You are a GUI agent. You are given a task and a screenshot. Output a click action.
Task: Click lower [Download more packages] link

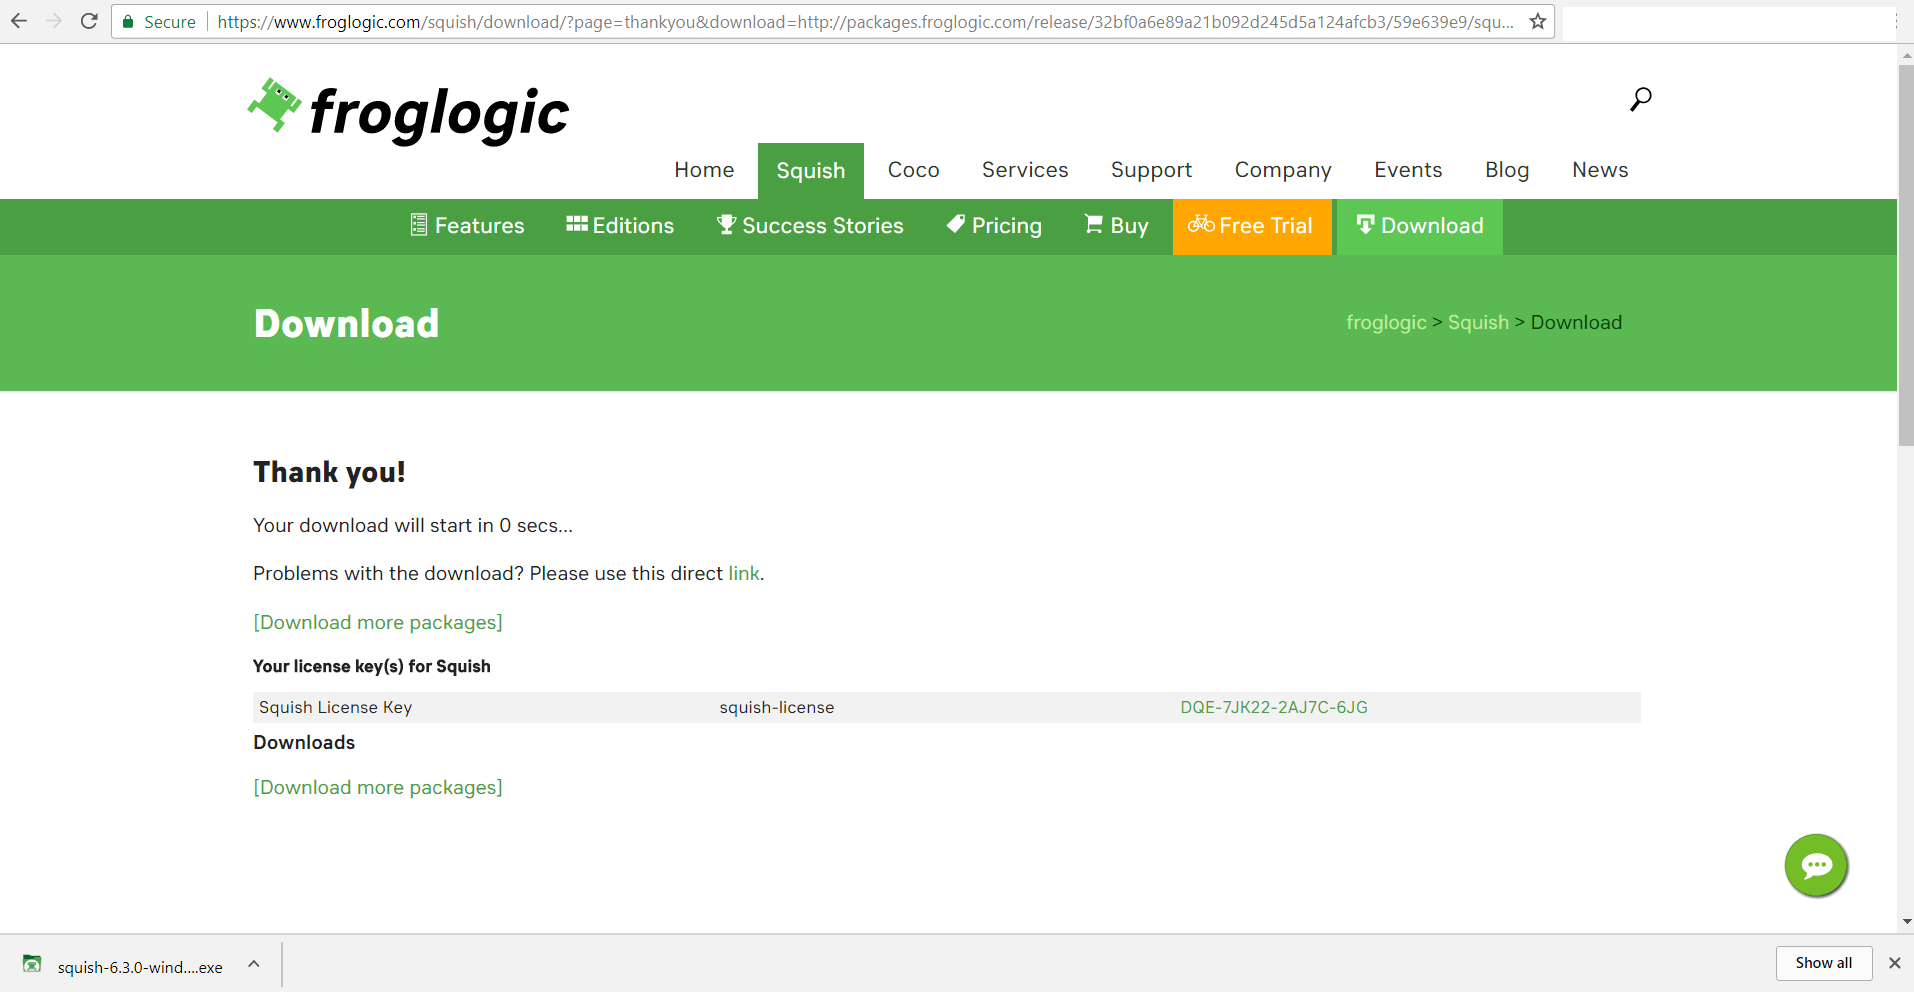click(x=378, y=787)
